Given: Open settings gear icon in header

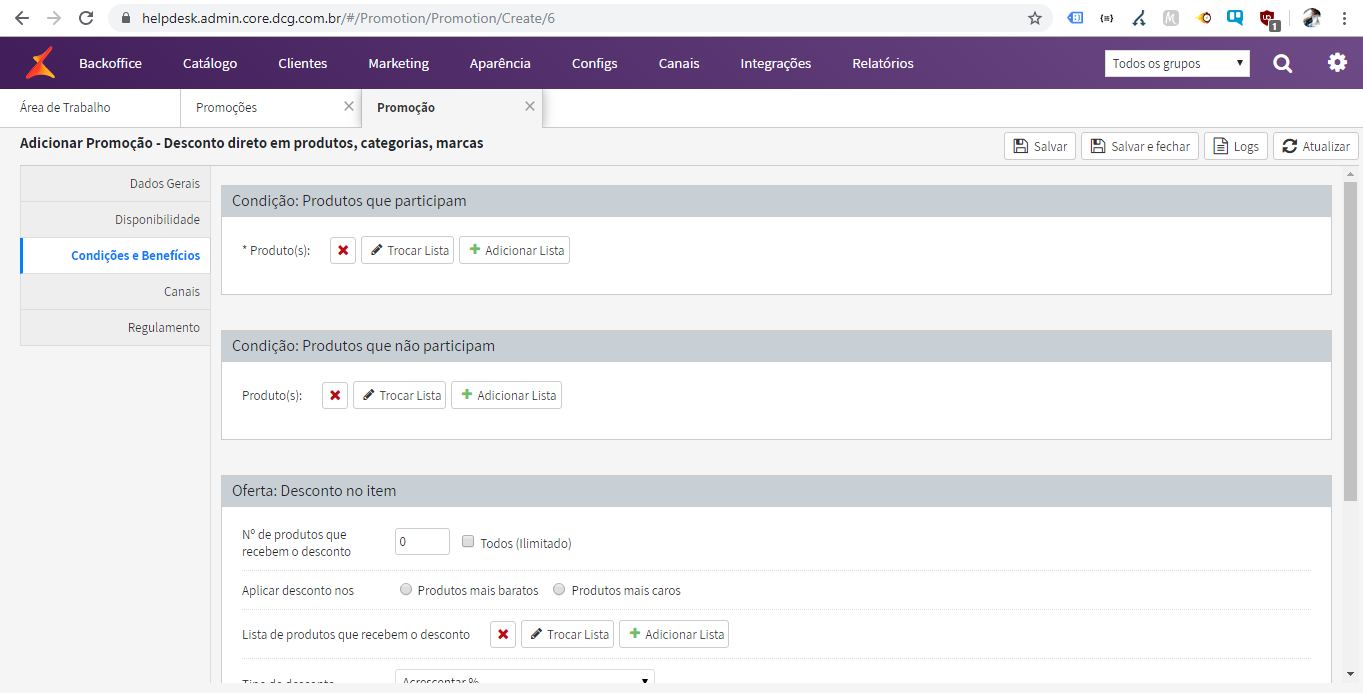Looking at the screenshot, I should (1337, 62).
